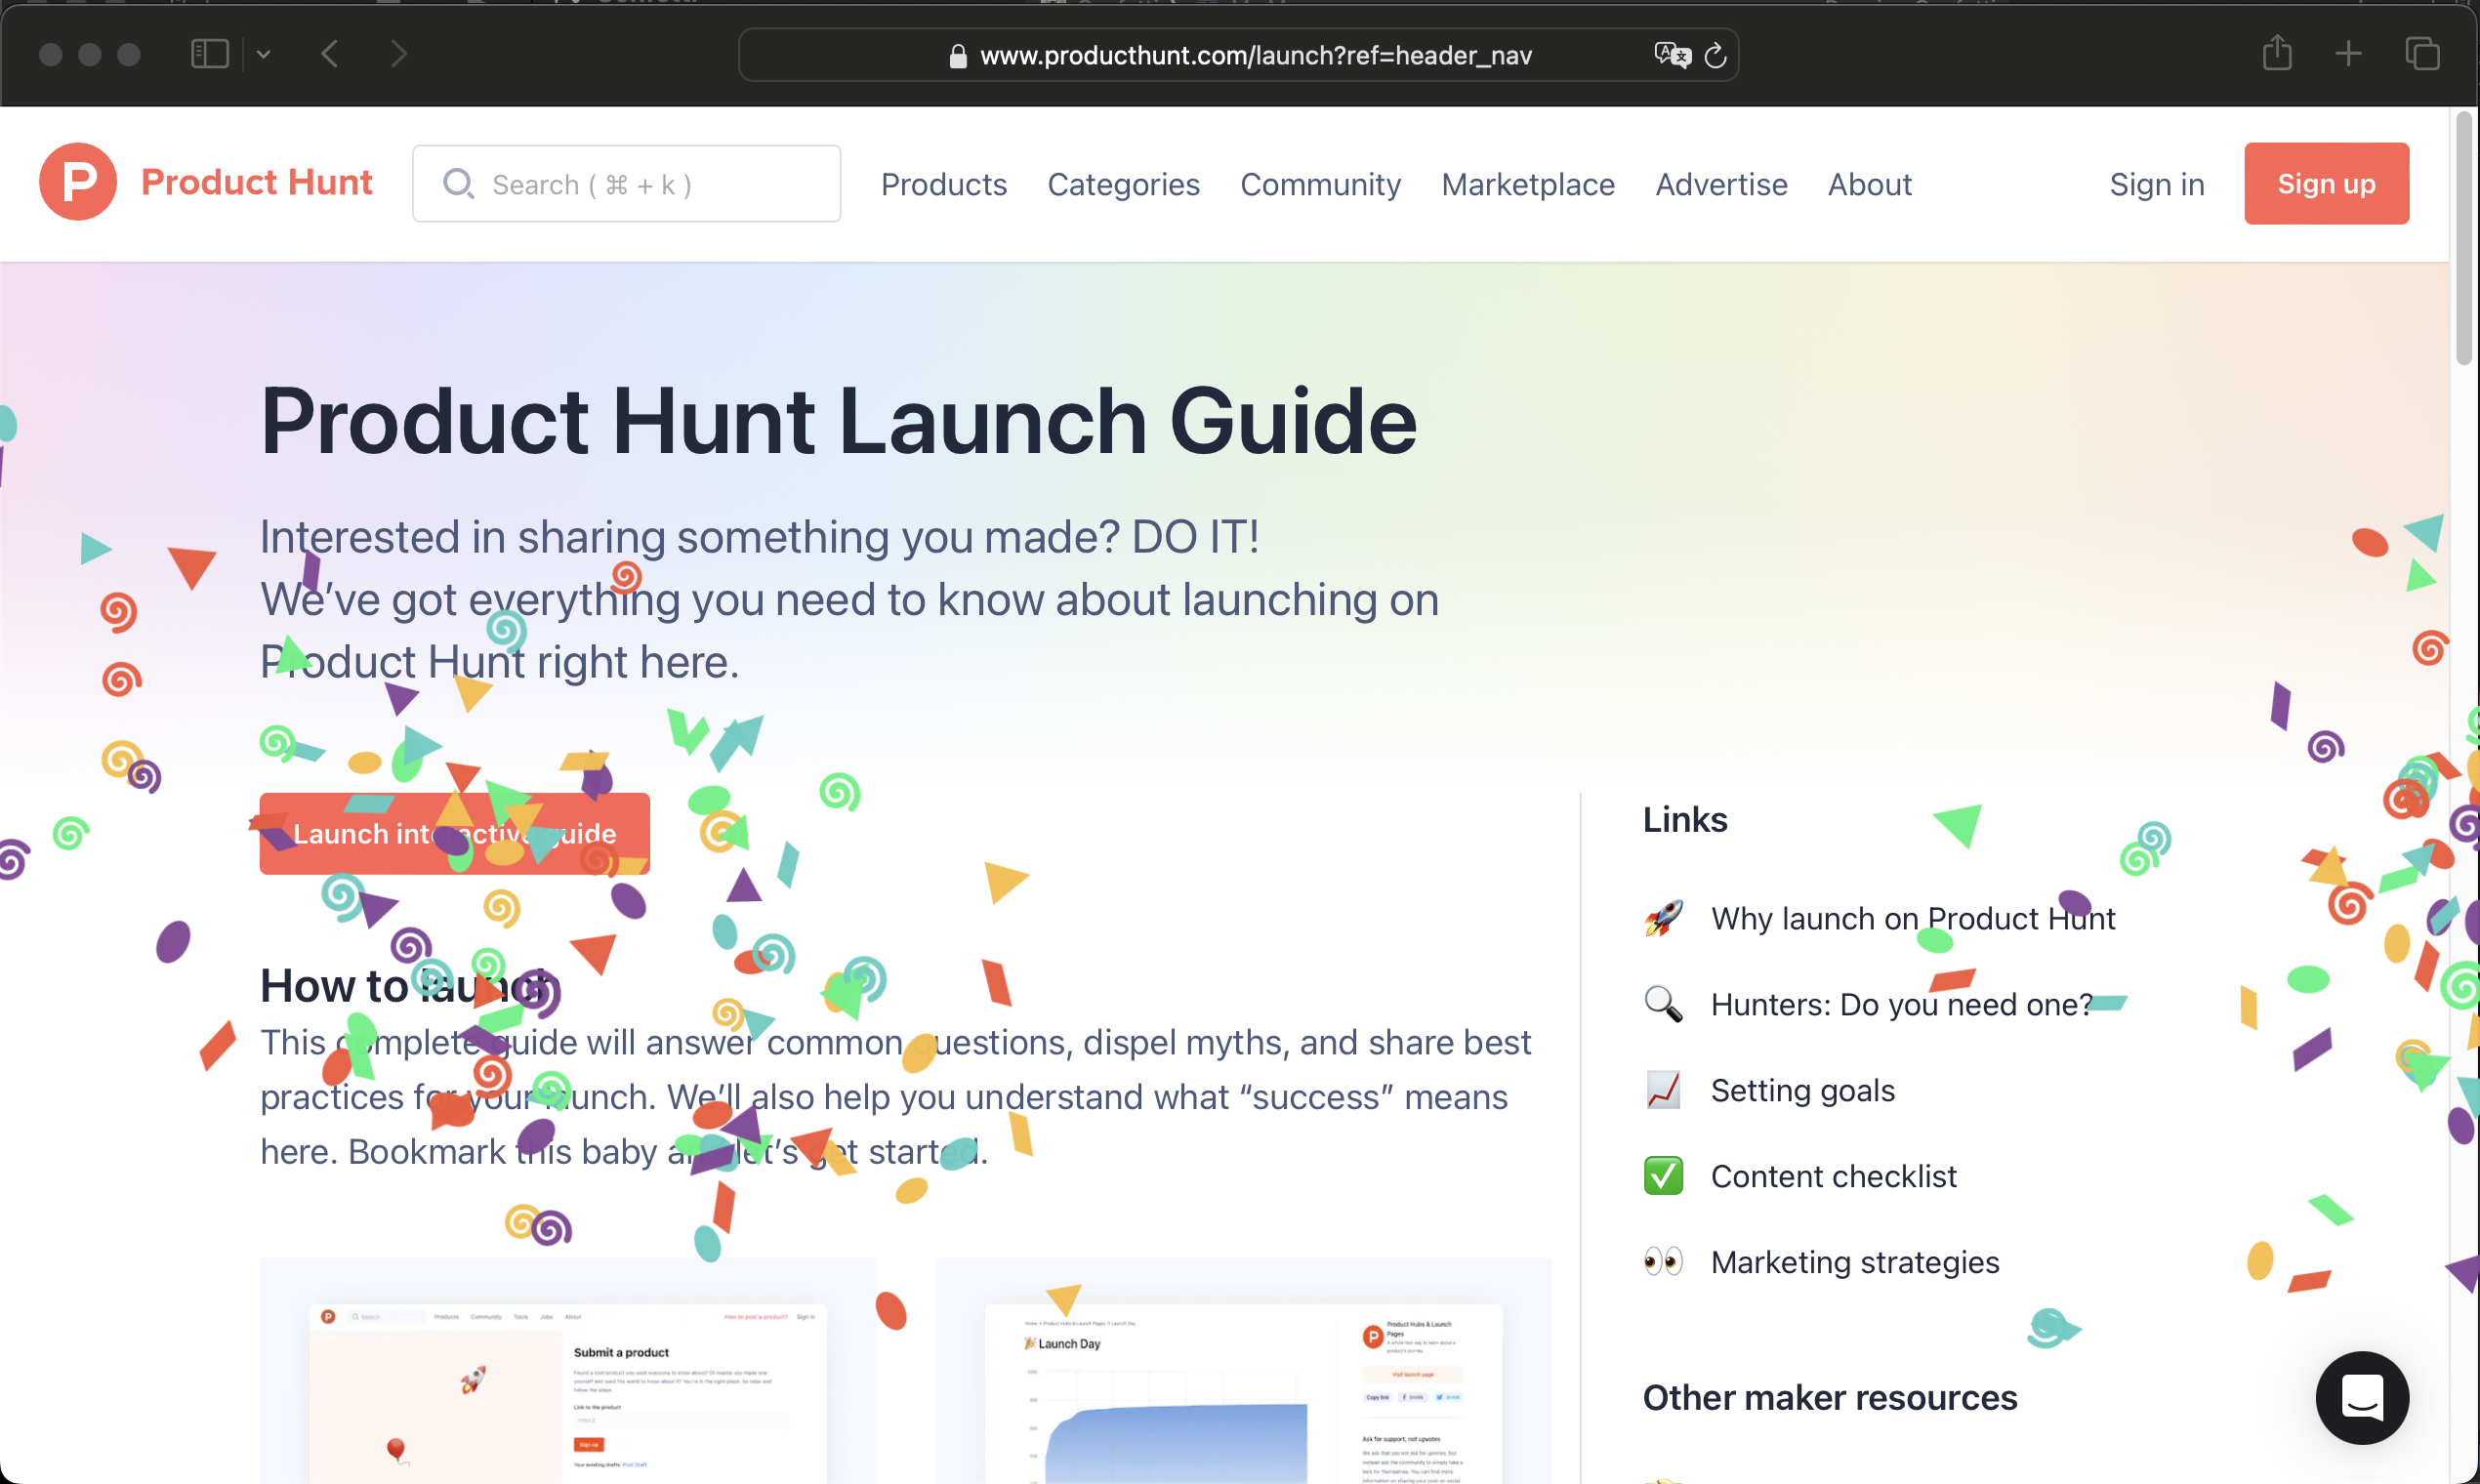Open Setting goals link
Screen dimensions: 2480x1484
(x=1802, y=1090)
